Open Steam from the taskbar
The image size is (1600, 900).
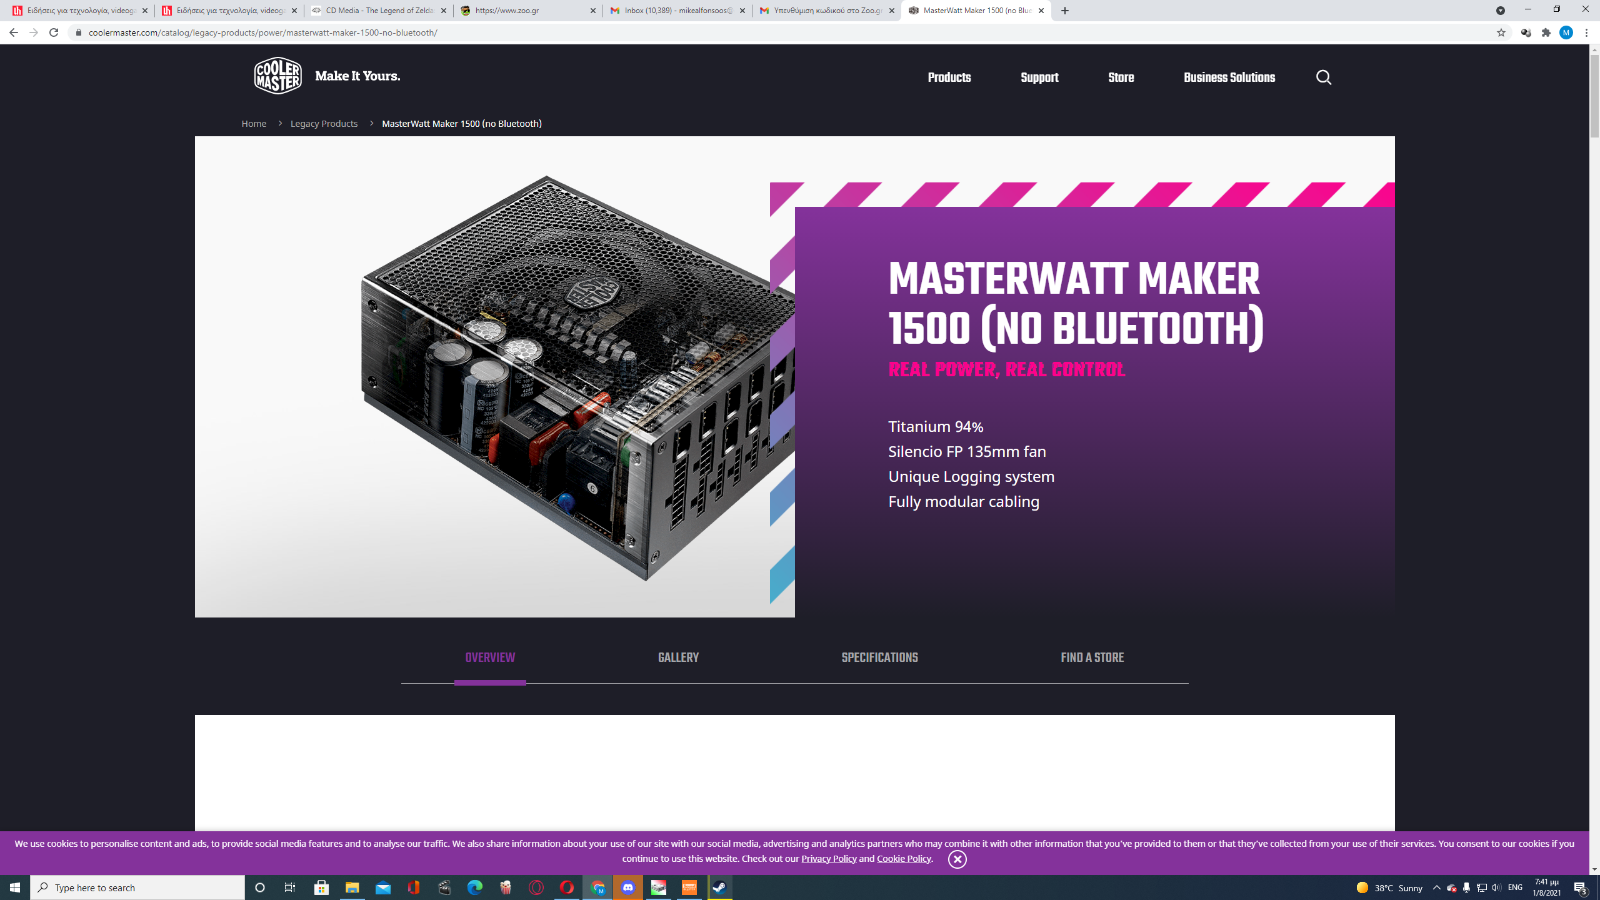click(719, 887)
